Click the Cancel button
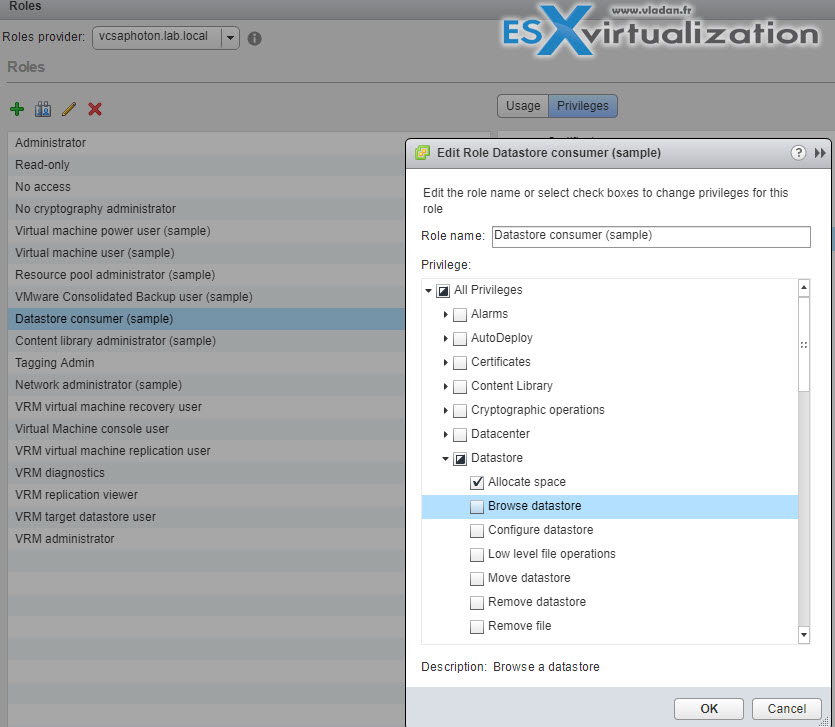835x727 pixels. click(787, 709)
